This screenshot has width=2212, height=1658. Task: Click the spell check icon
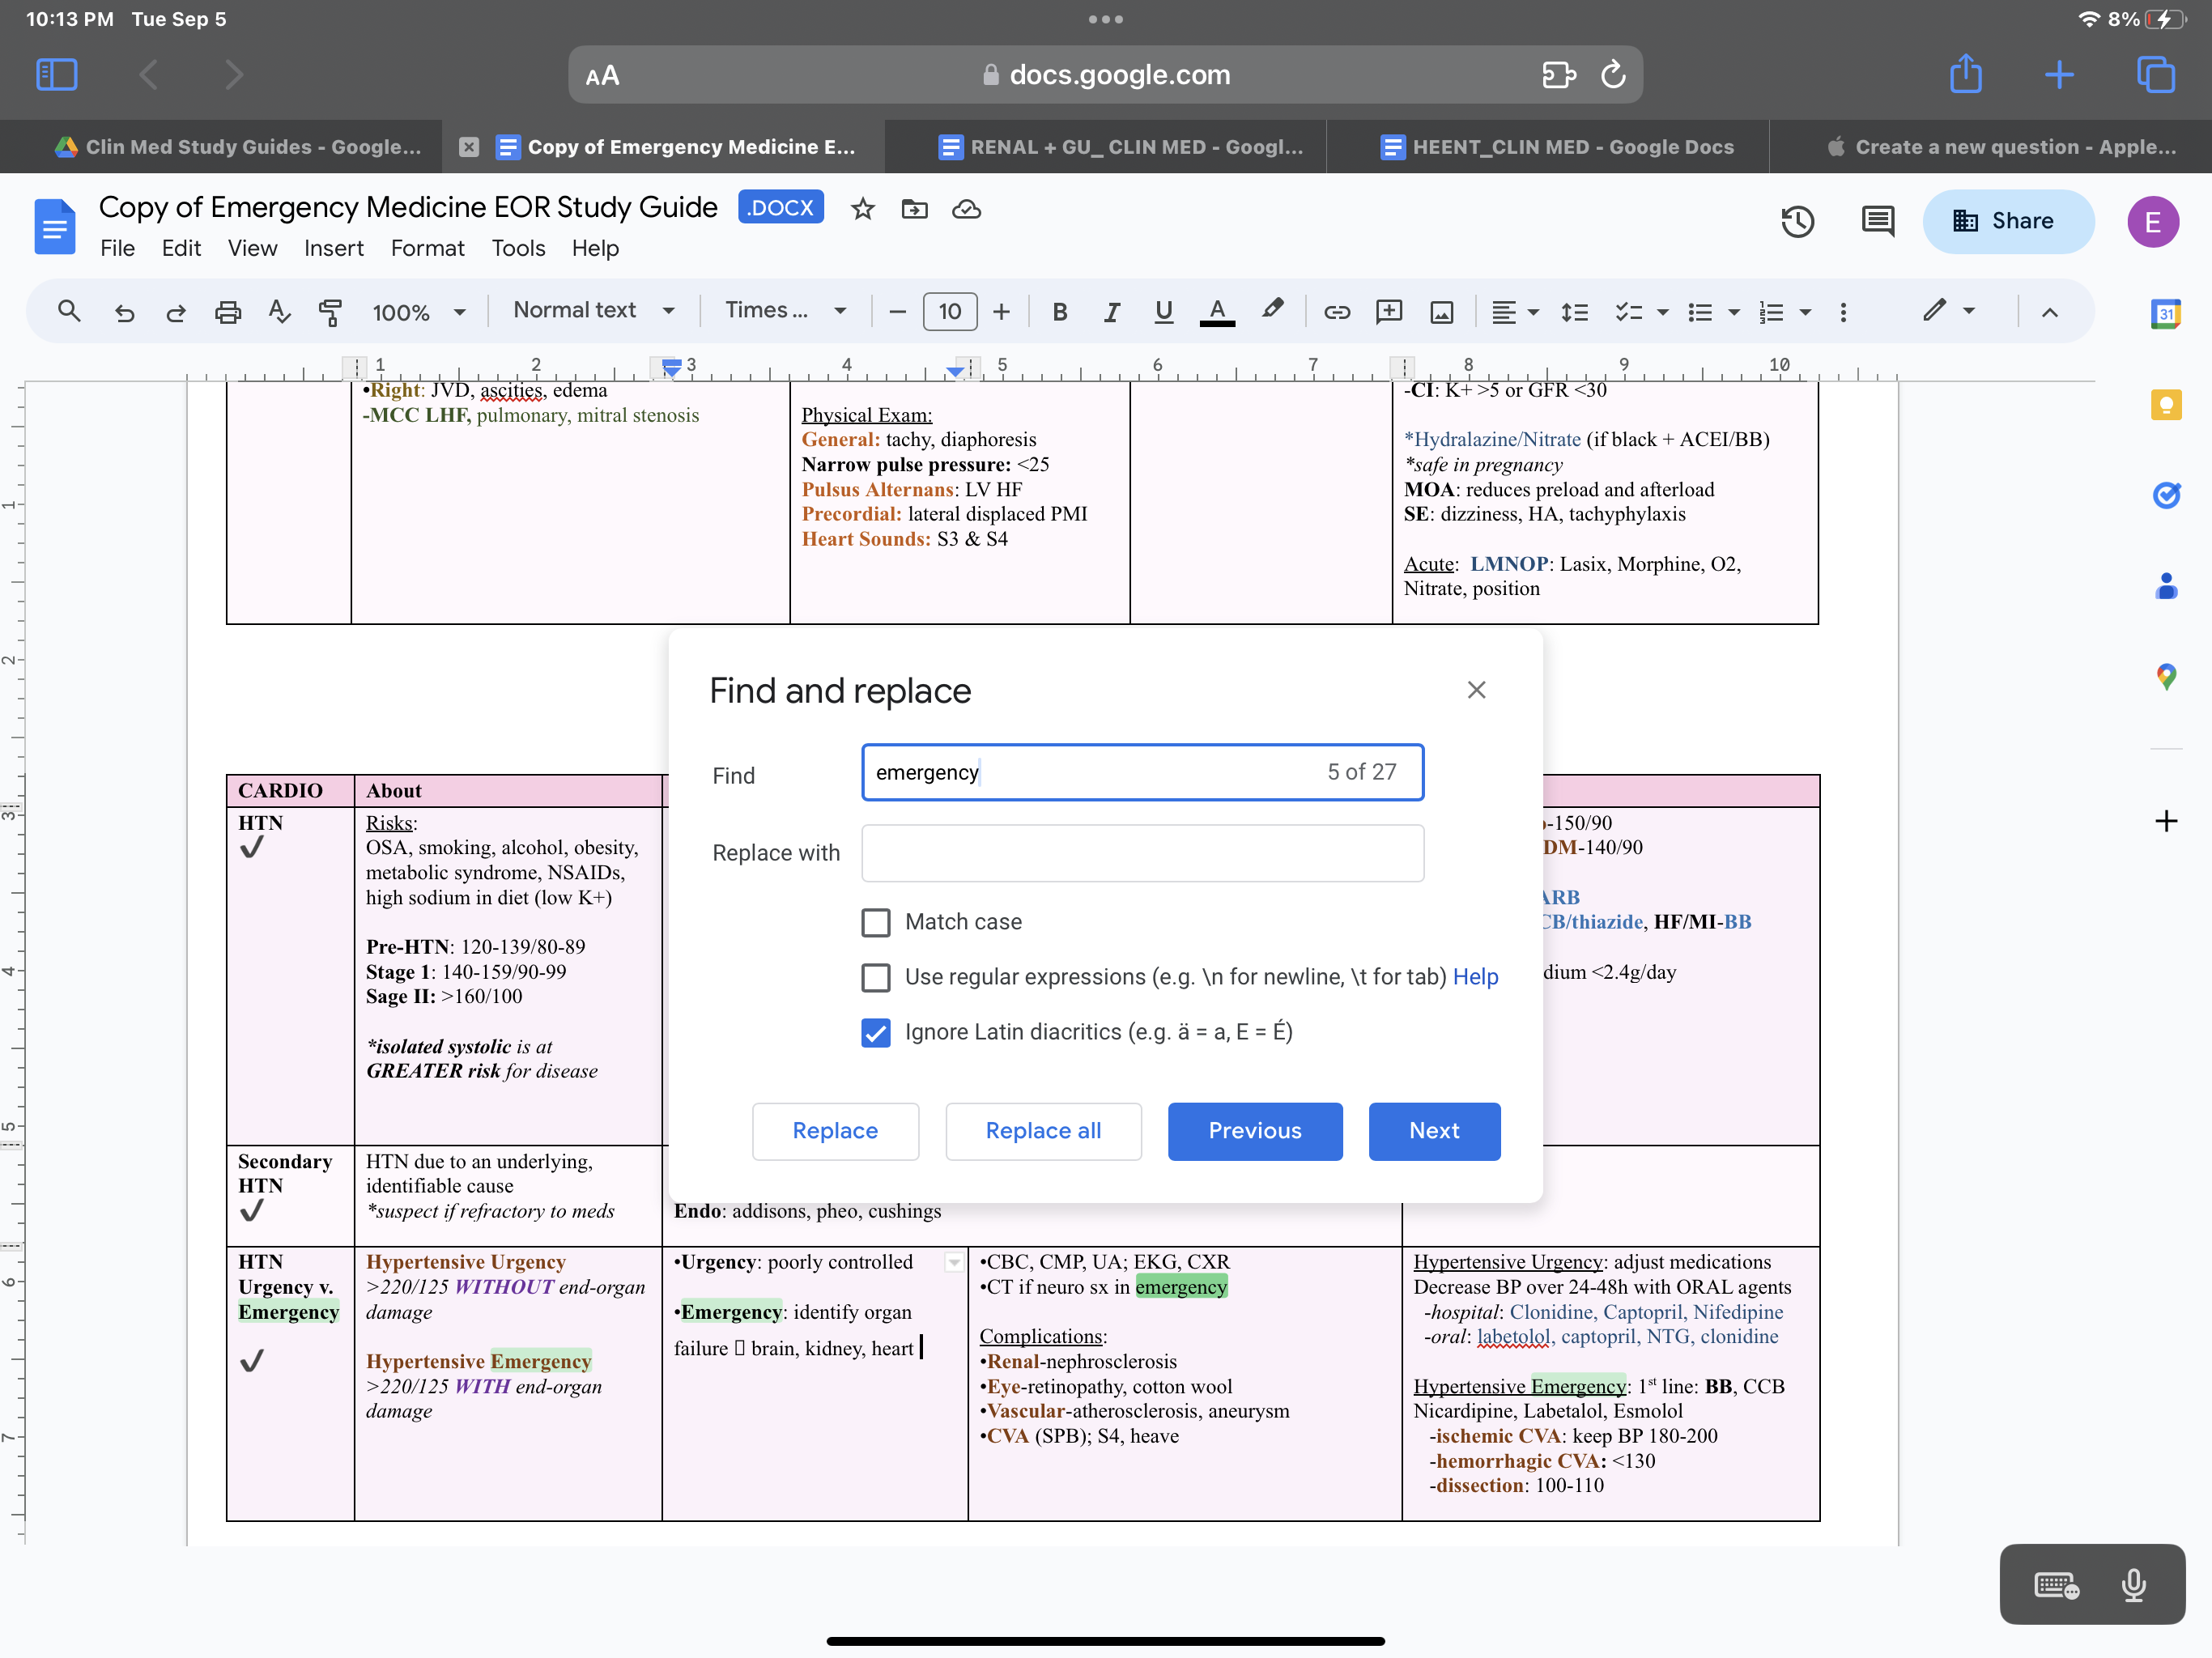279,312
